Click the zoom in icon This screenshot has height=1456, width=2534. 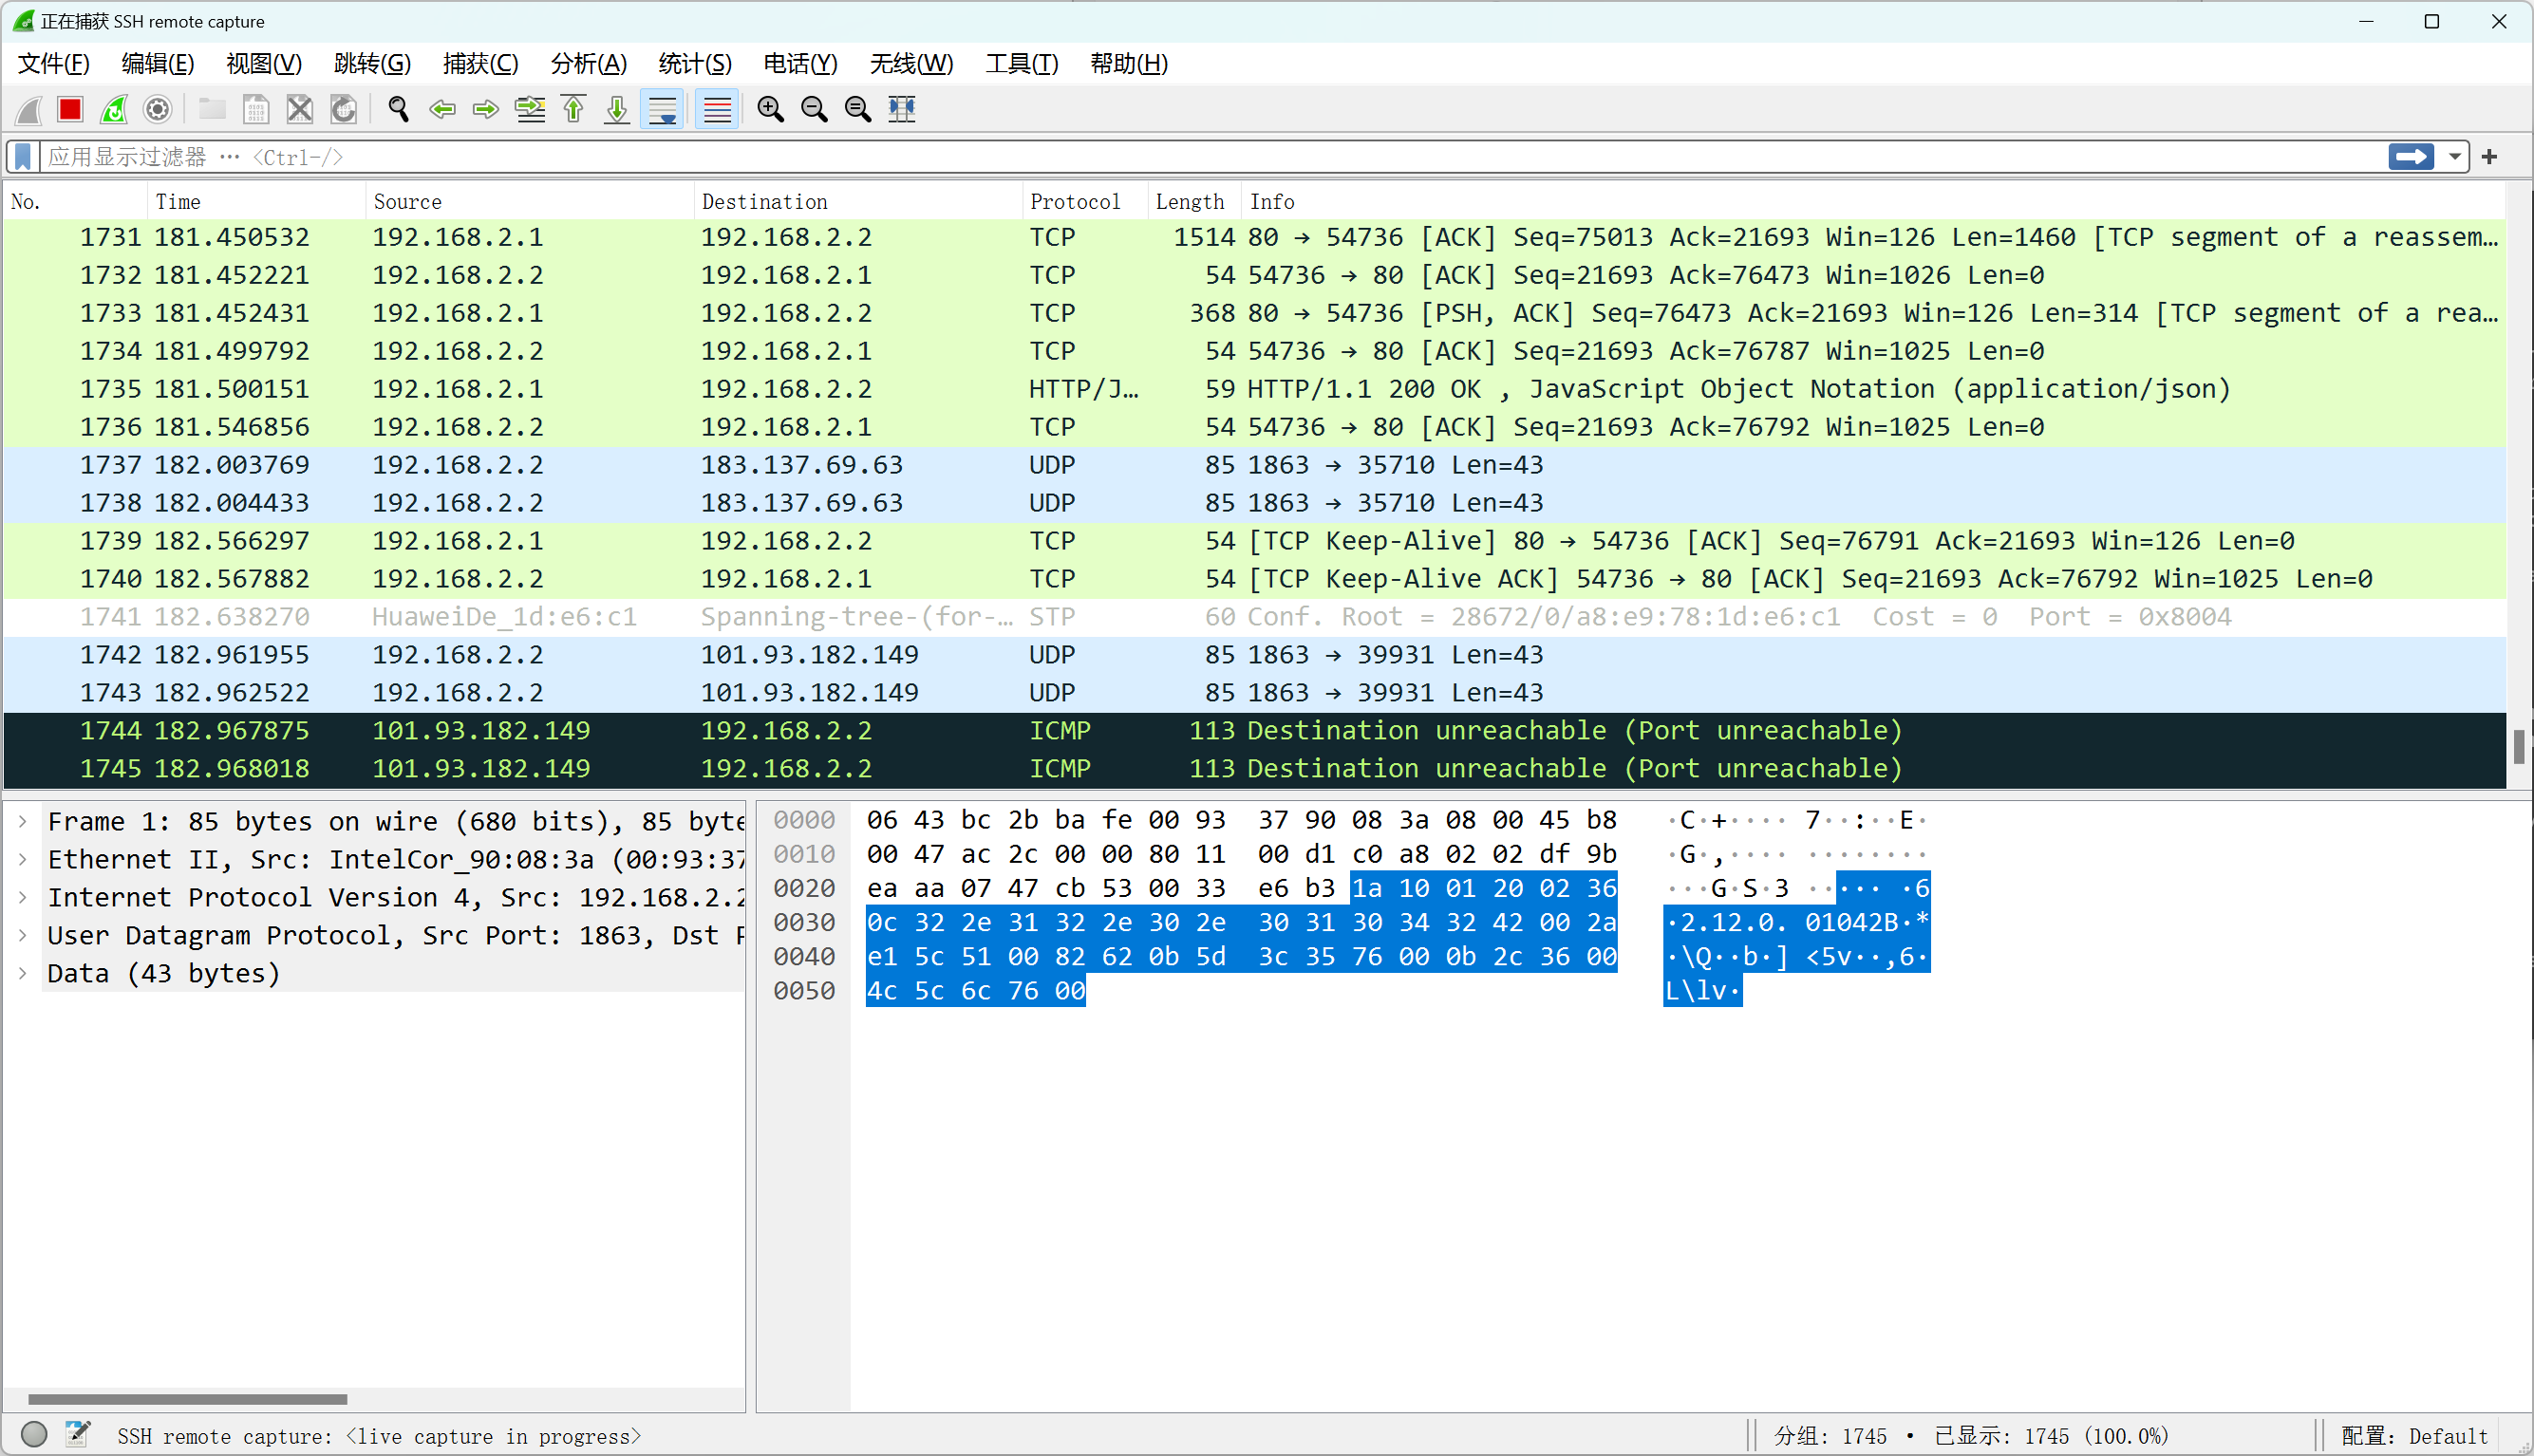click(770, 109)
